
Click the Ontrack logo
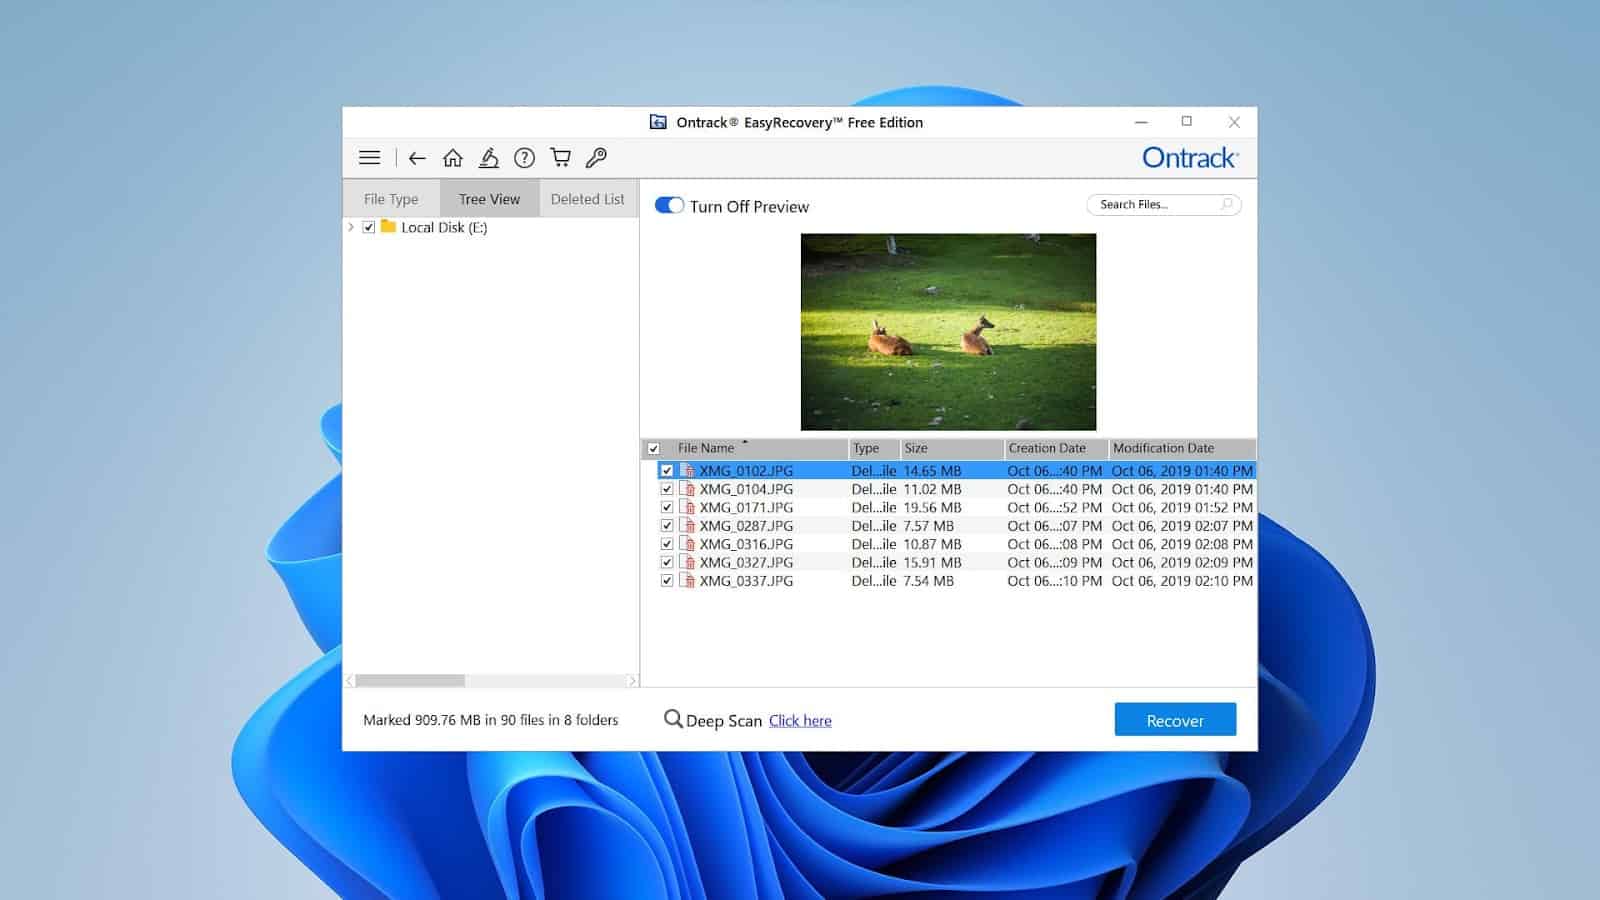(x=1190, y=158)
